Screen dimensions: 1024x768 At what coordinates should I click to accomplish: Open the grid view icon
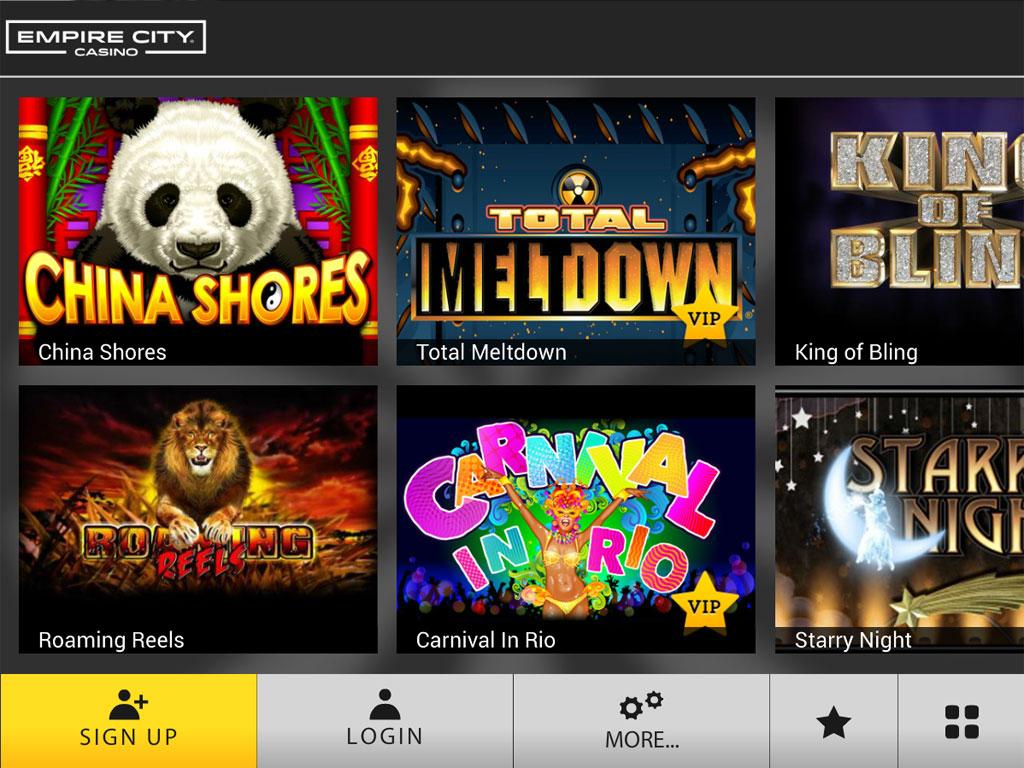point(961,722)
